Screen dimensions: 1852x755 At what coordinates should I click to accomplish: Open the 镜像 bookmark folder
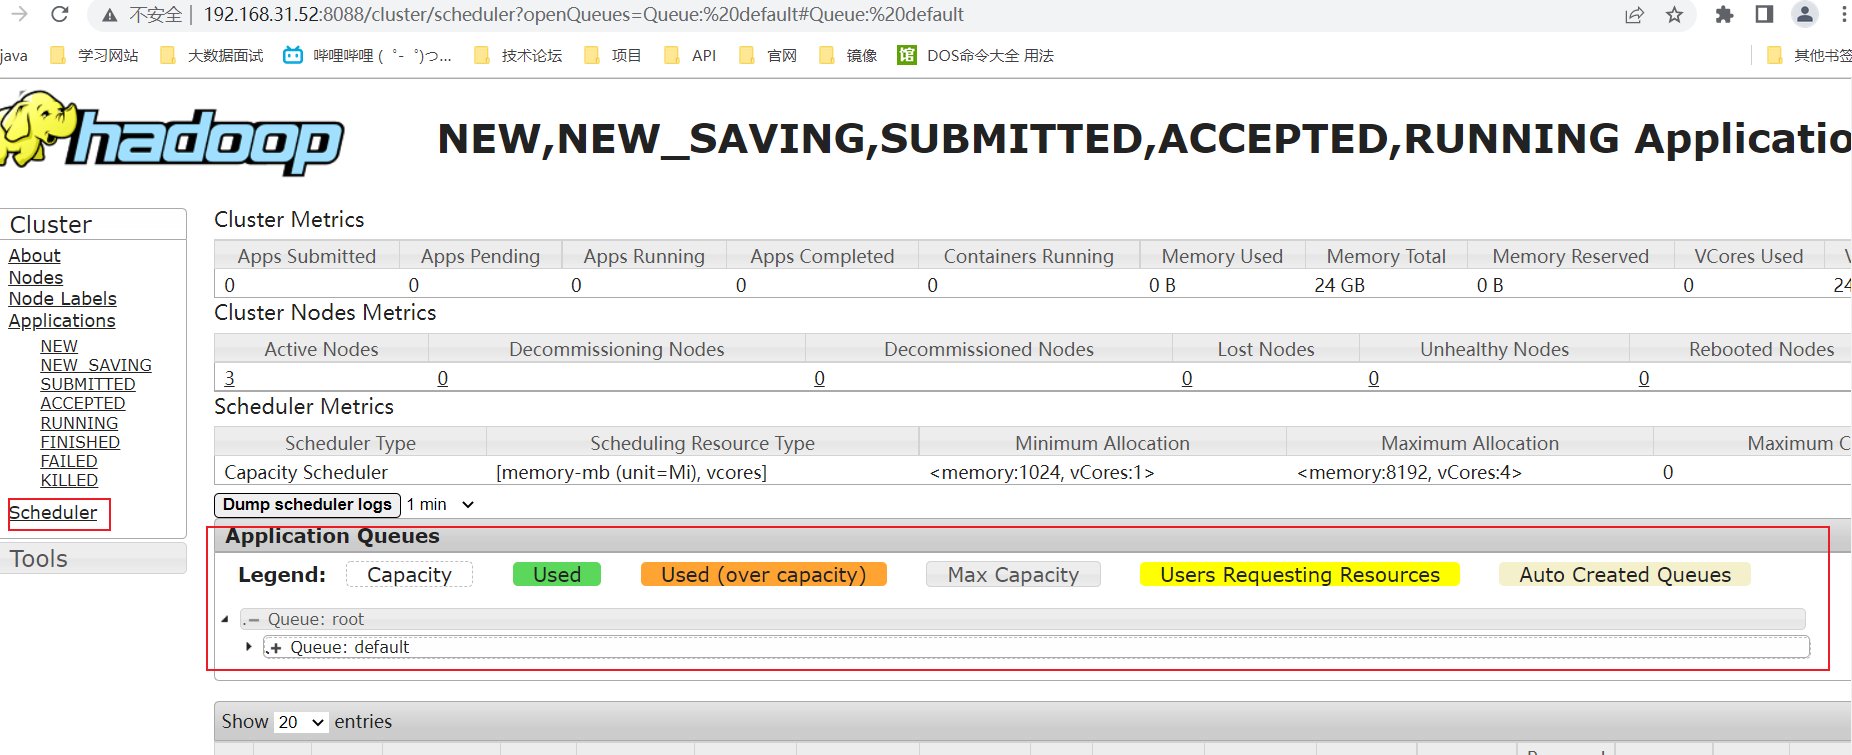tap(848, 55)
